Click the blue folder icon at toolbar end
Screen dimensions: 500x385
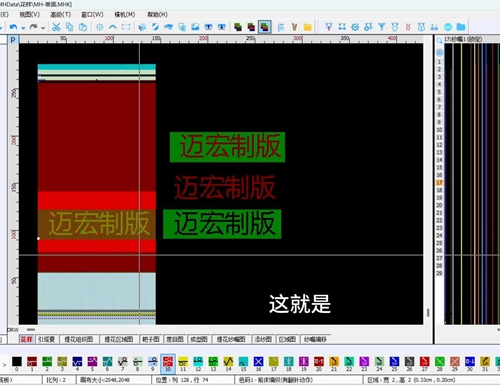pyautogui.click(x=461, y=27)
